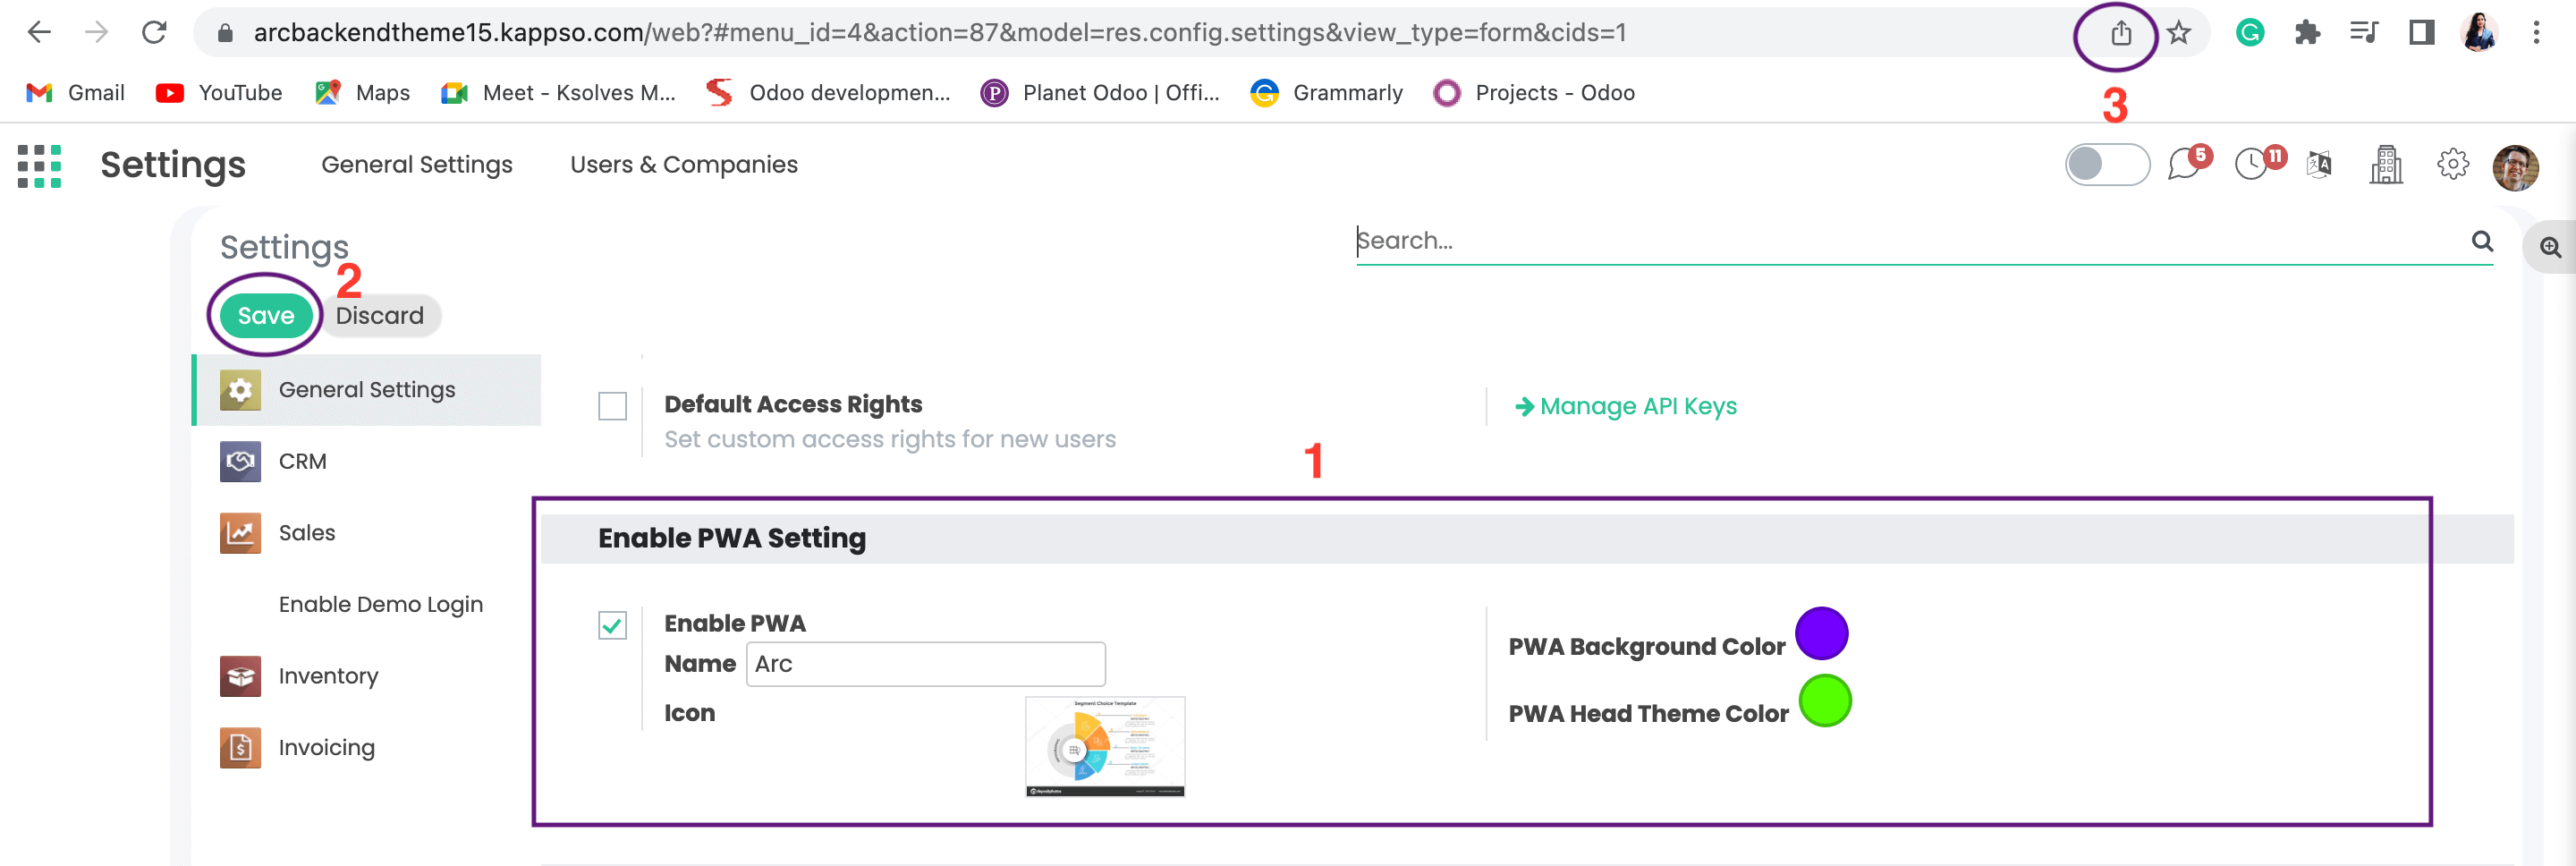2576x866 pixels.
Task: Click the translation language icon
Action: click(x=2319, y=165)
